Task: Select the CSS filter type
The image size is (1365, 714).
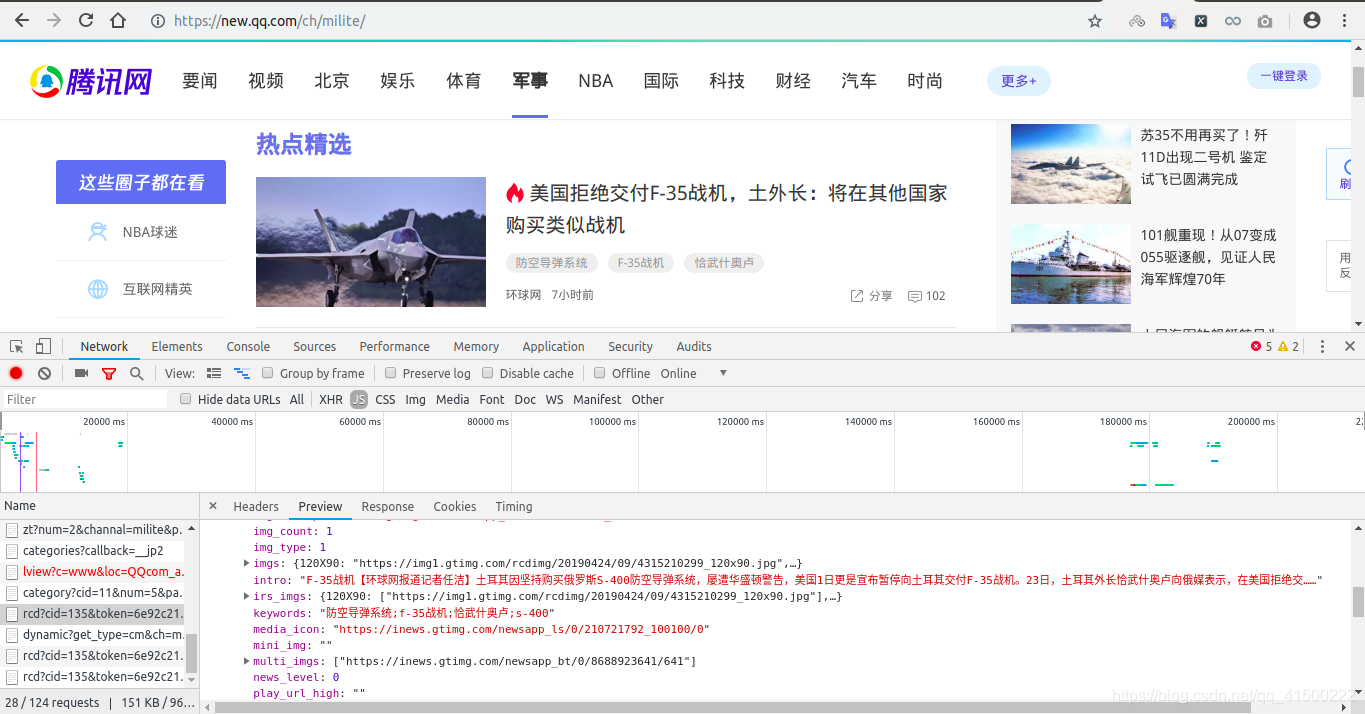Action: pyautogui.click(x=385, y=399)
